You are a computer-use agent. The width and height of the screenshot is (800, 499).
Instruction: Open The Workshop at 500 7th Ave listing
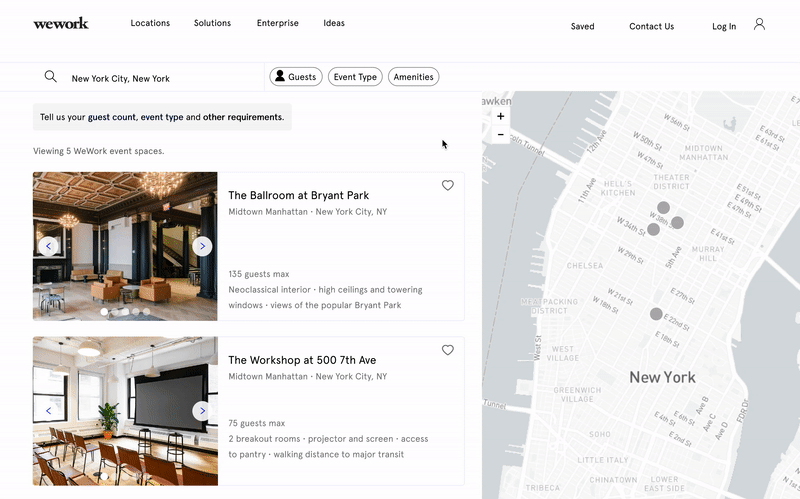[302, 360]
